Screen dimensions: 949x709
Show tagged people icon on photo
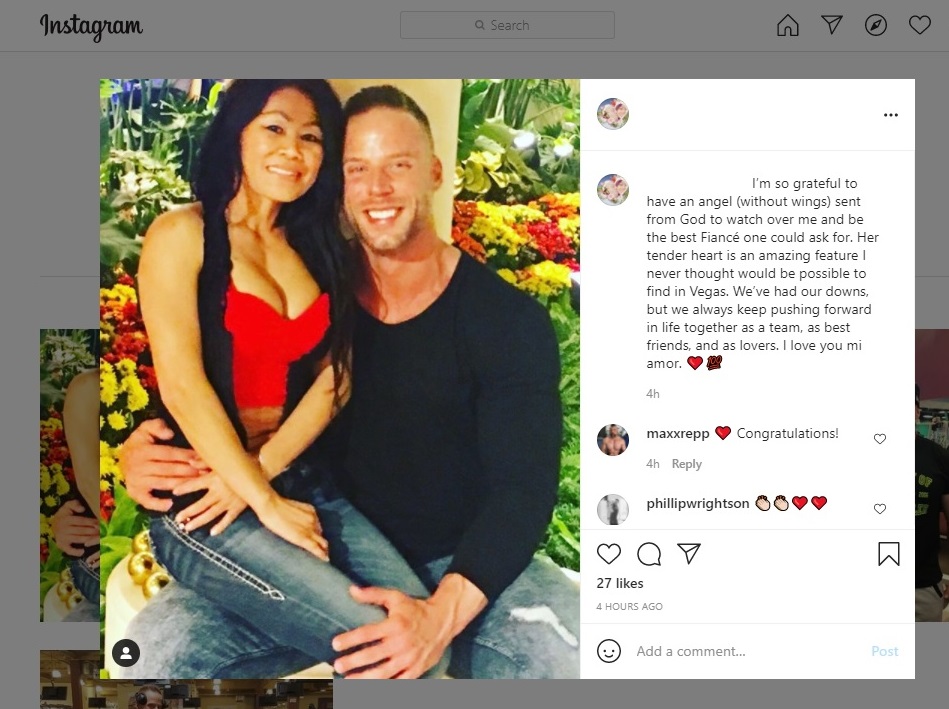tap(126, 653)
